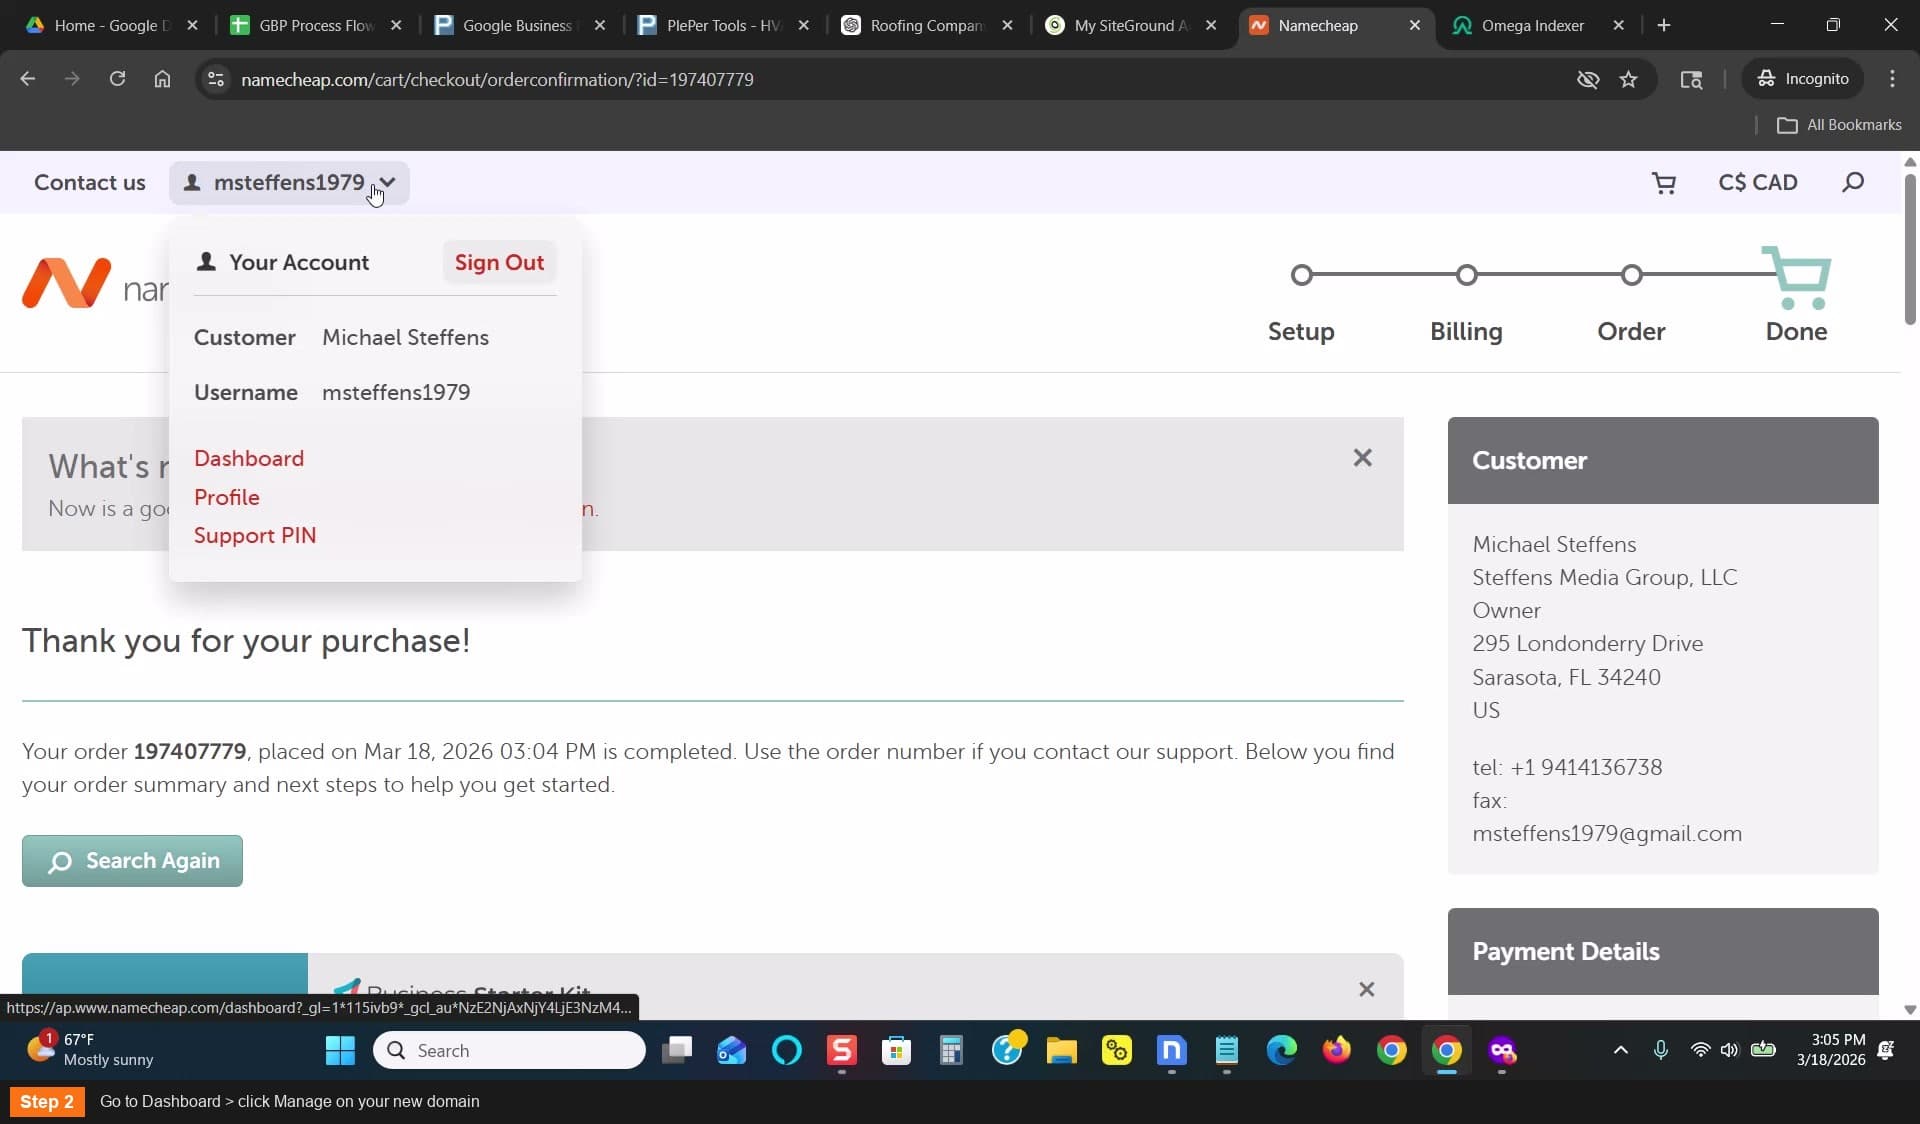Open the Profile link in account menu

(x=227, y=497)
